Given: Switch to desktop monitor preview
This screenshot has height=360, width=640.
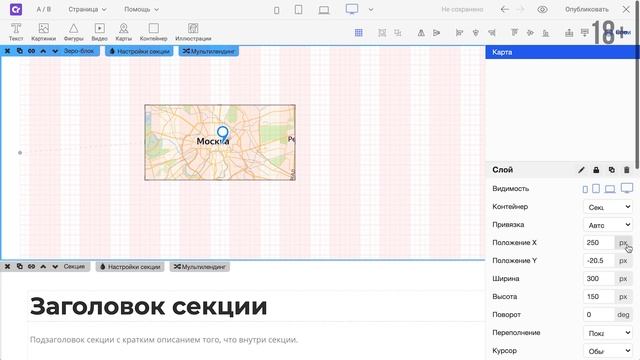Looking at the screenshot, I should click(x=352, y=9).
